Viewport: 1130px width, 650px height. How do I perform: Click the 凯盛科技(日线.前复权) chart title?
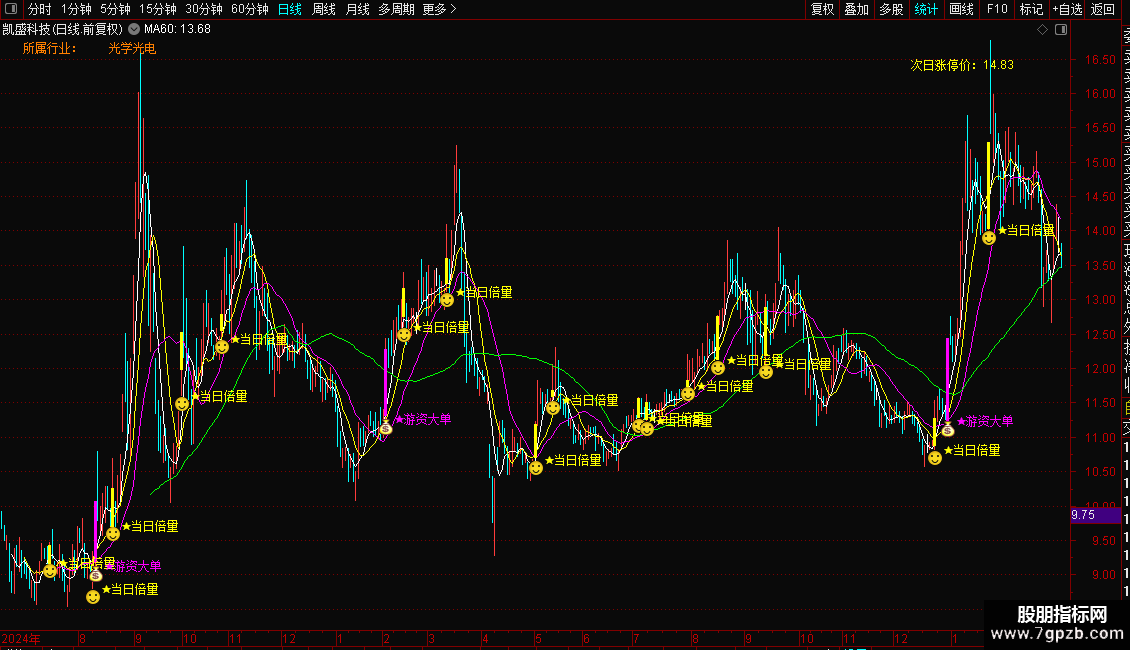click(x=63, y=29)
